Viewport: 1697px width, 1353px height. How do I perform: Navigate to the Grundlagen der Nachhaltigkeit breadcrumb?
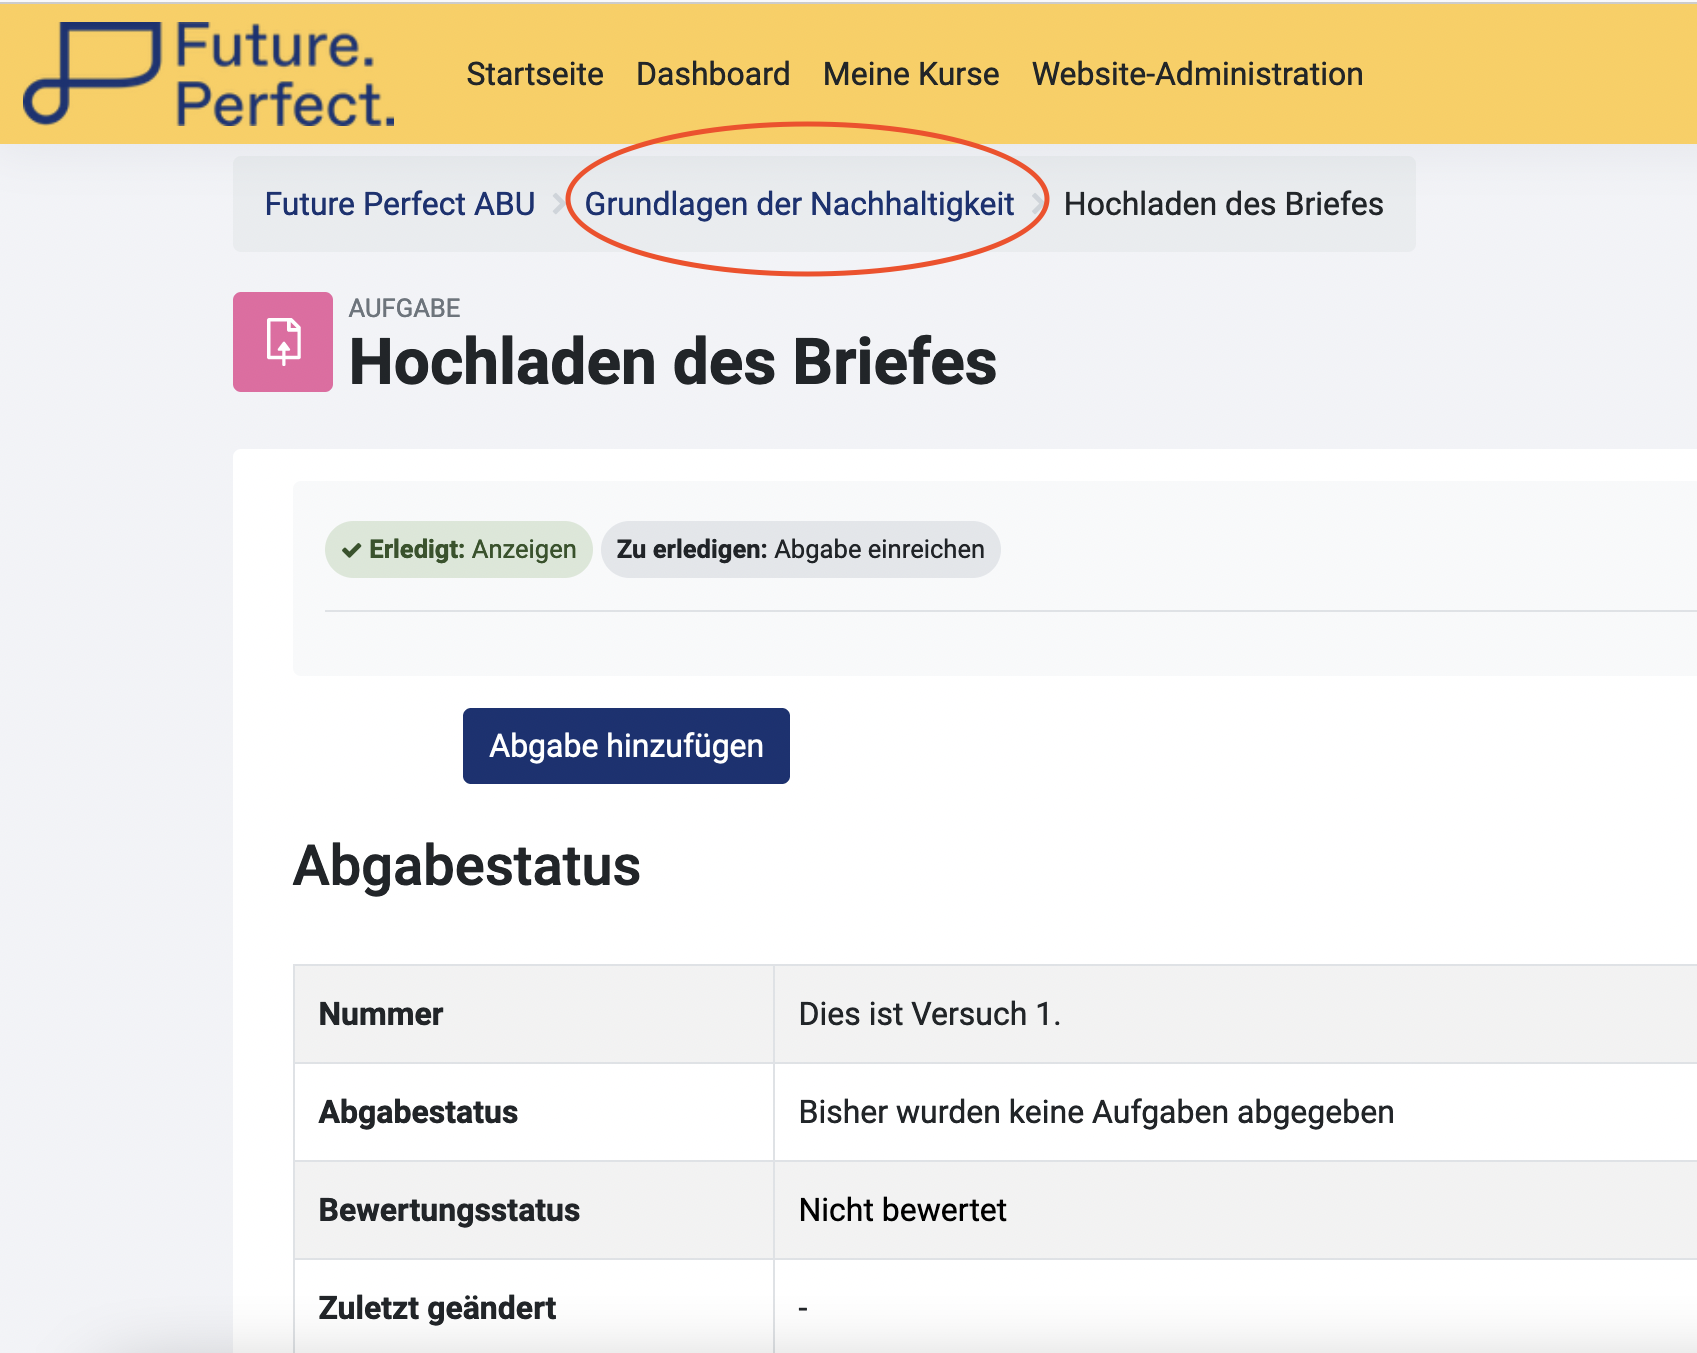pos(799,204)
